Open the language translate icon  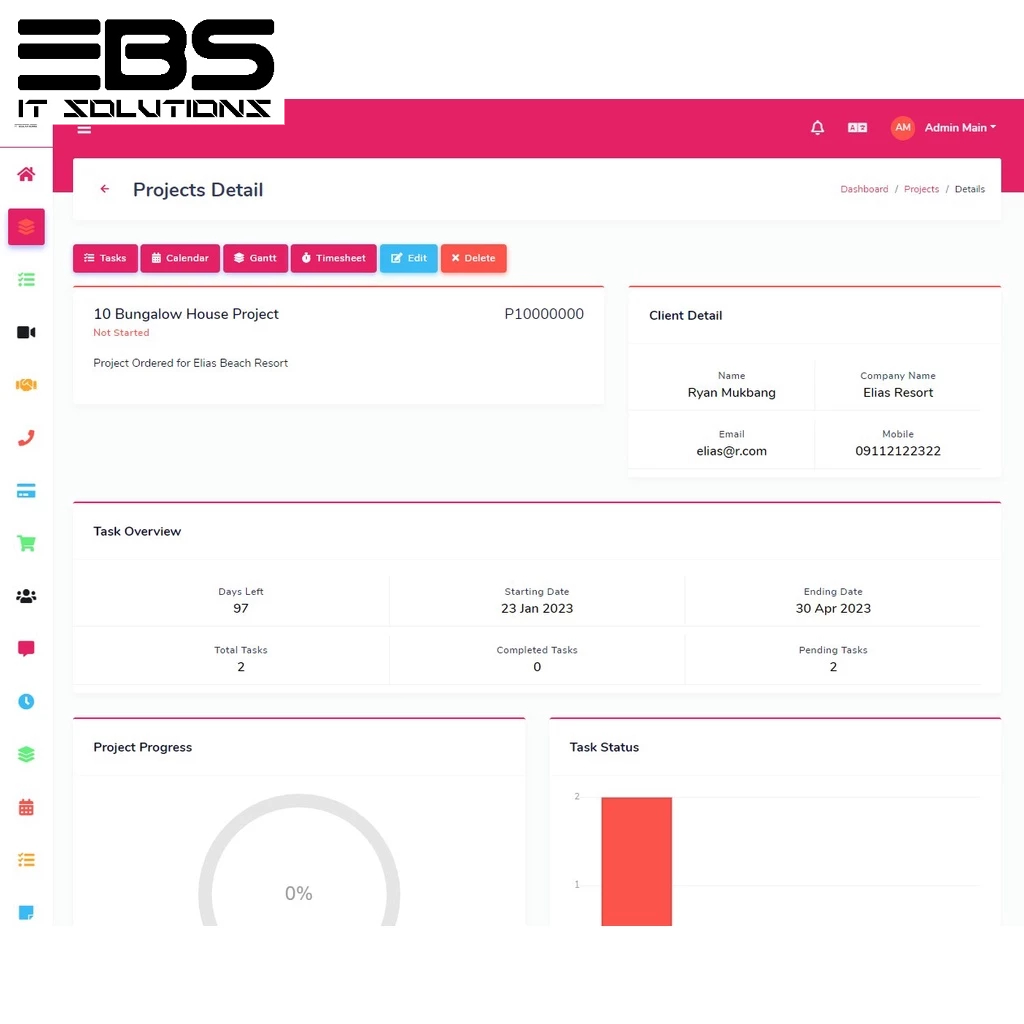(x=857, y=128)
